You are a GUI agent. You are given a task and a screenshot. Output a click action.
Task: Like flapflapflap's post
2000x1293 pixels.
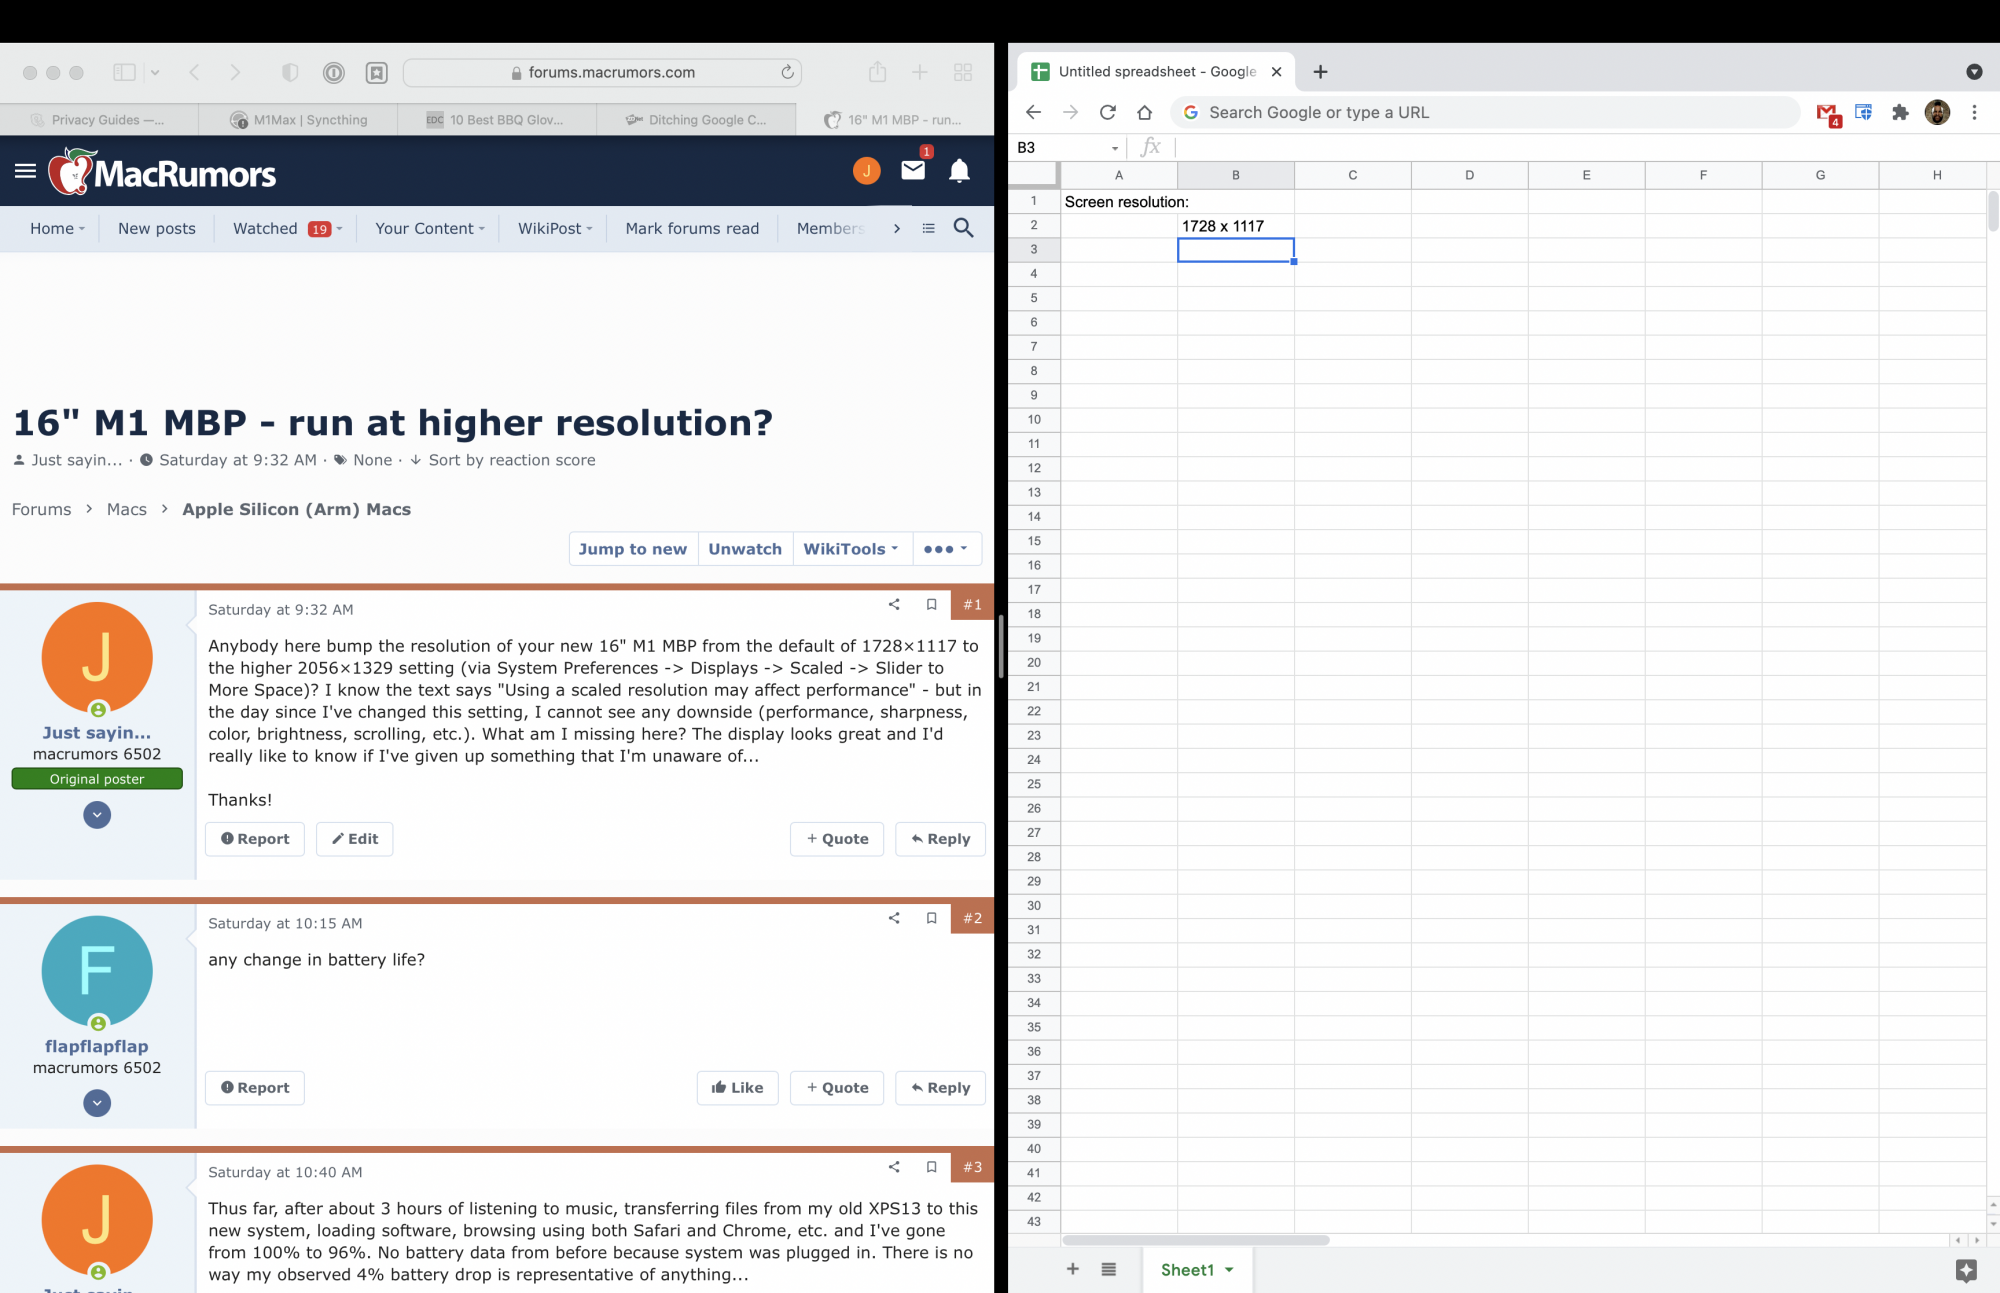(x=737, y=1088)
